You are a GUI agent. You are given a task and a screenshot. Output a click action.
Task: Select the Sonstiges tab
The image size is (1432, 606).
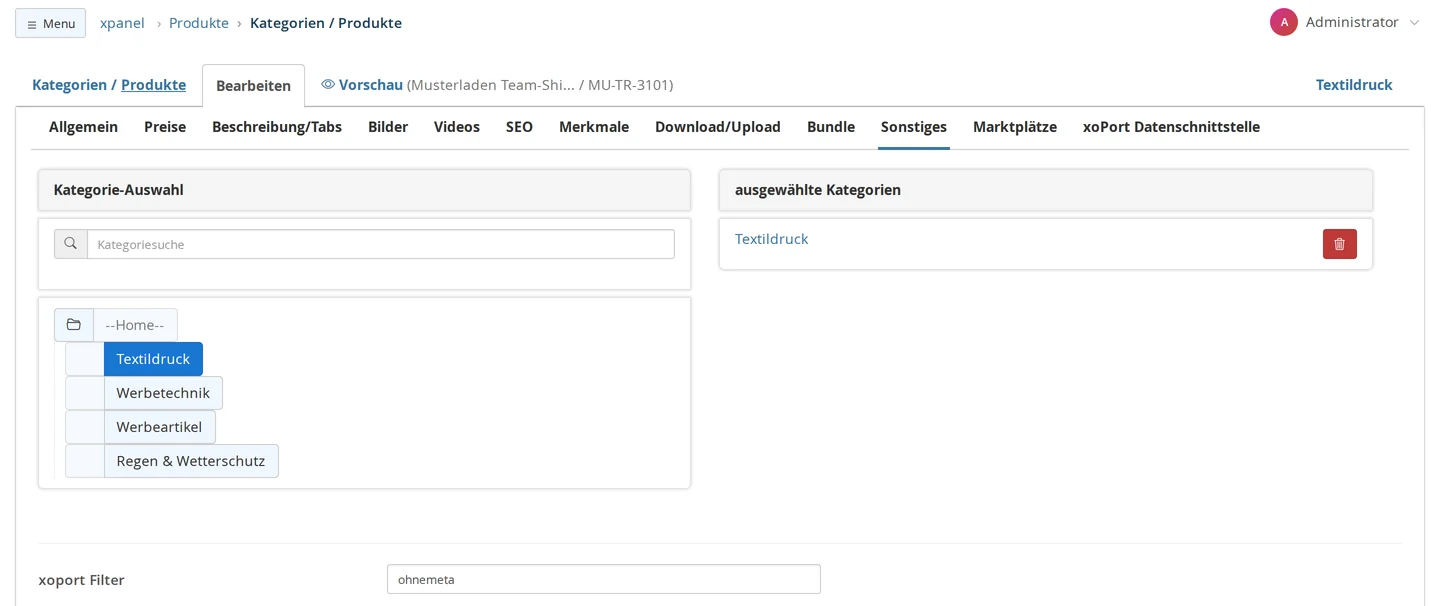point(914,127)
